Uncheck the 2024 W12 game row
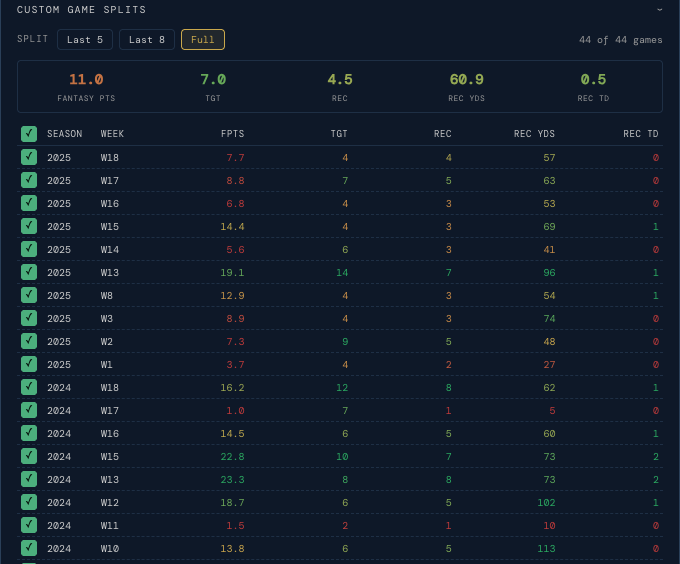 point(29,502)
